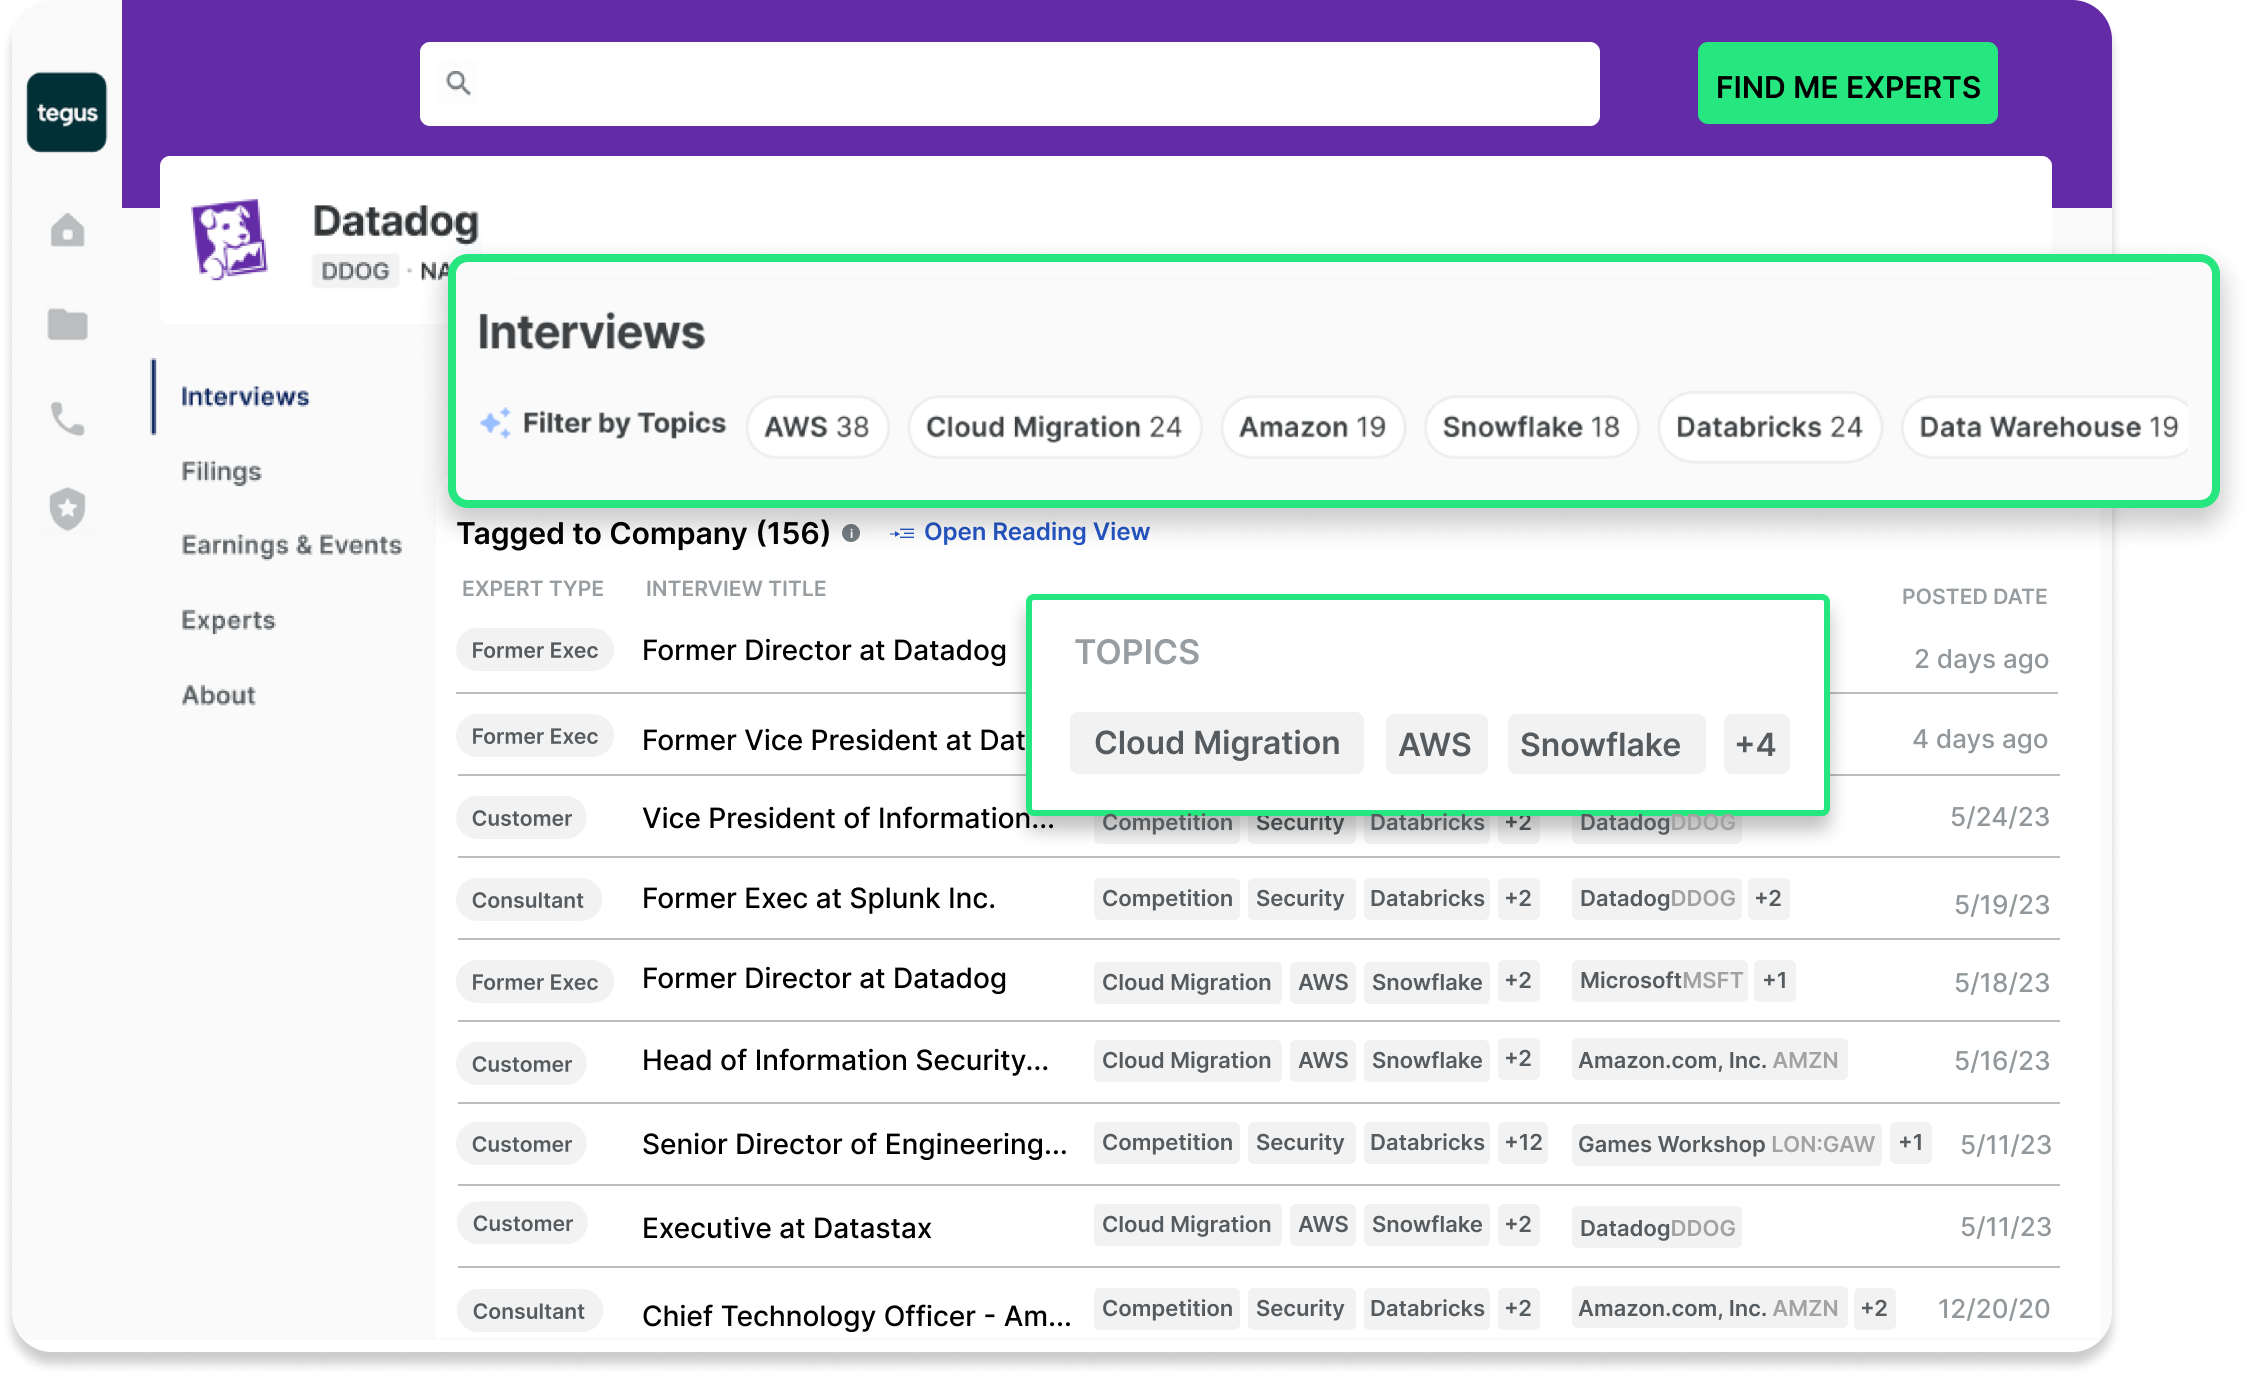Open interview Vice President of Information...
The width and height of the screenshot is (2252, 1376).
(848, 818)
